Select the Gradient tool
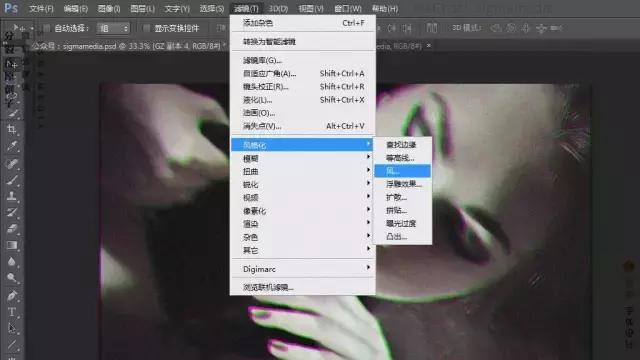640x360 pixels. click(12, 245)
